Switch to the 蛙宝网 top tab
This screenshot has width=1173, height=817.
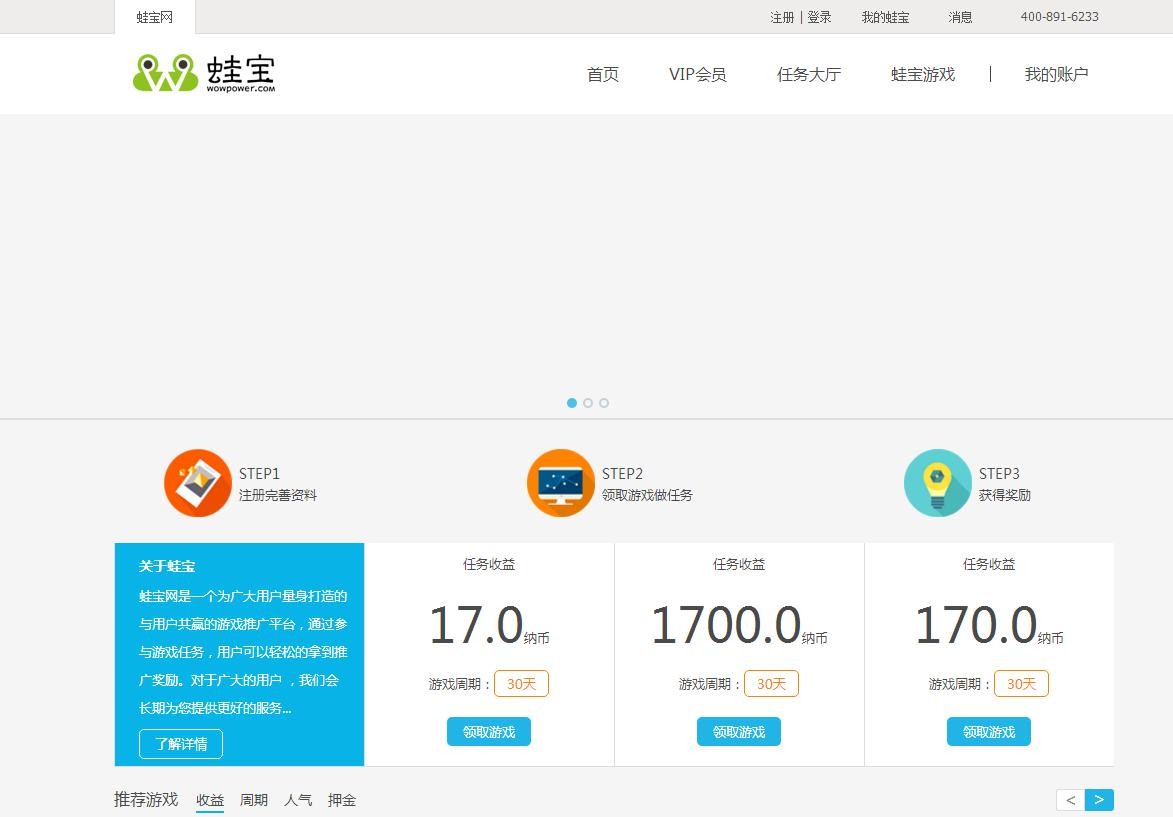coord(155,17)
